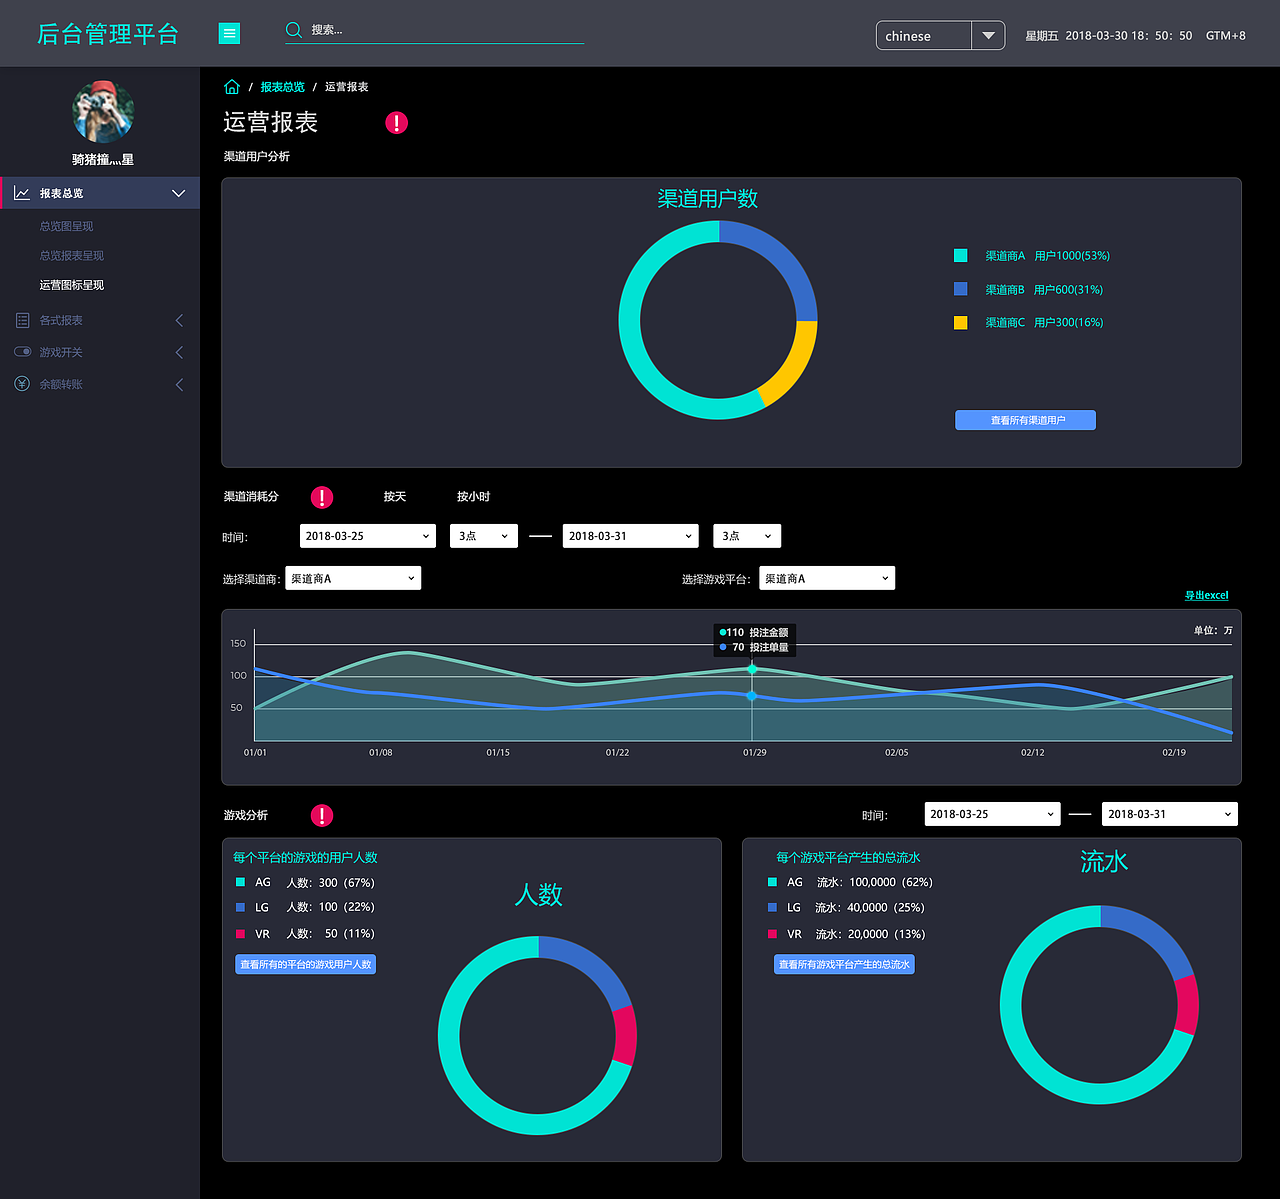Open the end hour 3点 dropdown
This screenshot has height=1199, width=1280.
point(747,536)
